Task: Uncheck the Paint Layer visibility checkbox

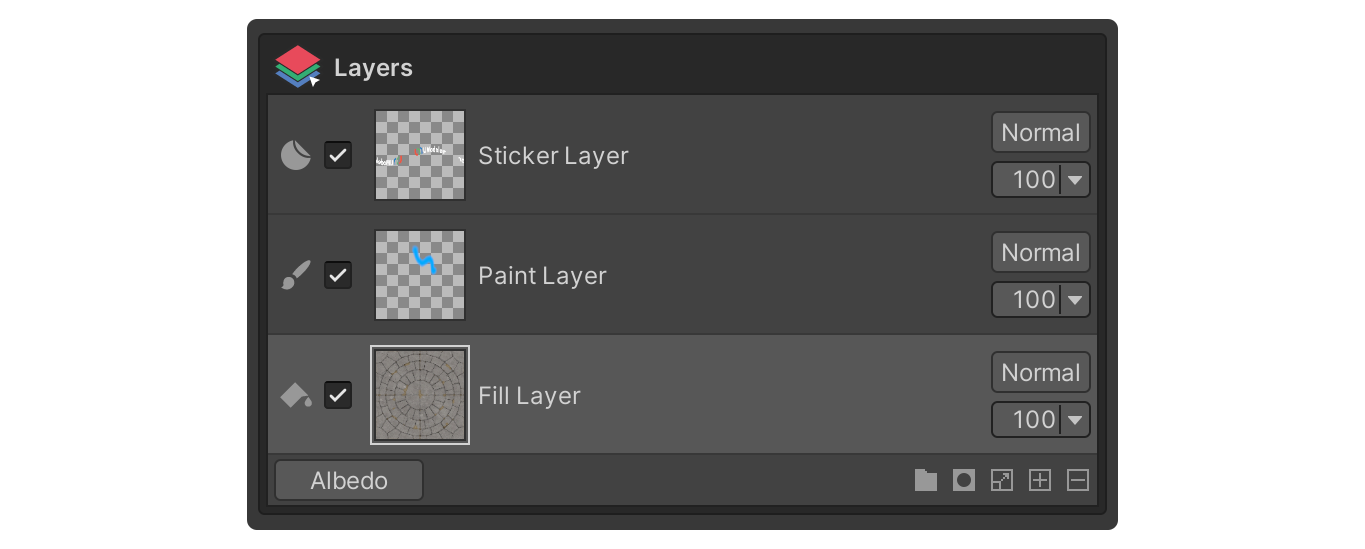Action: [338, 275]
